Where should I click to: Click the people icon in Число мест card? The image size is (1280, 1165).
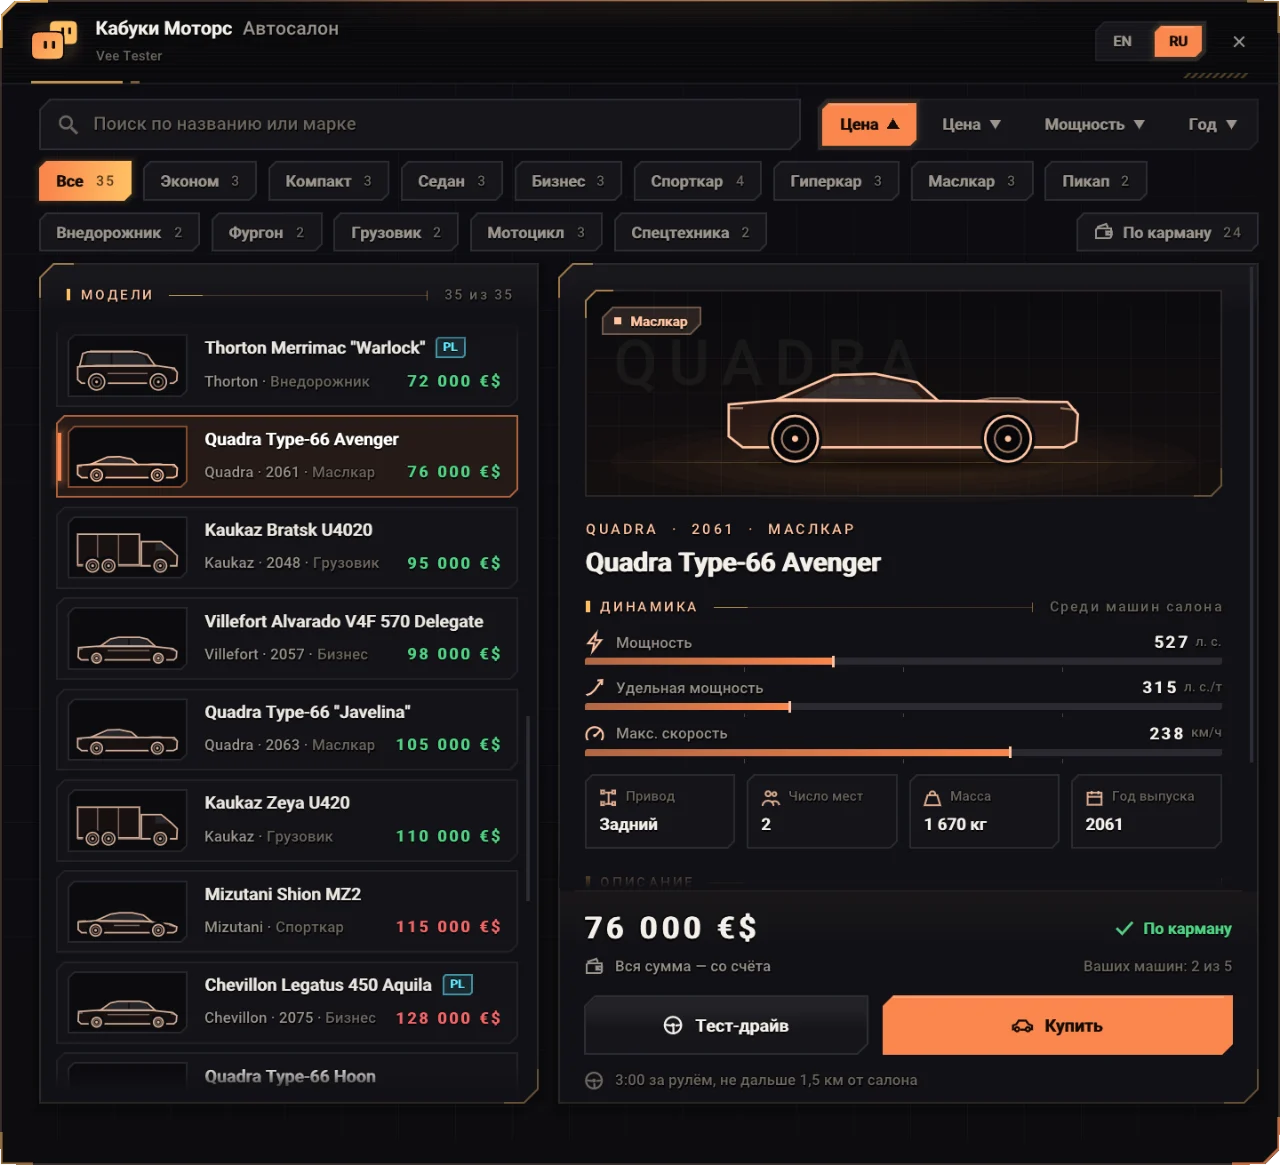click(x=771, y=797)
